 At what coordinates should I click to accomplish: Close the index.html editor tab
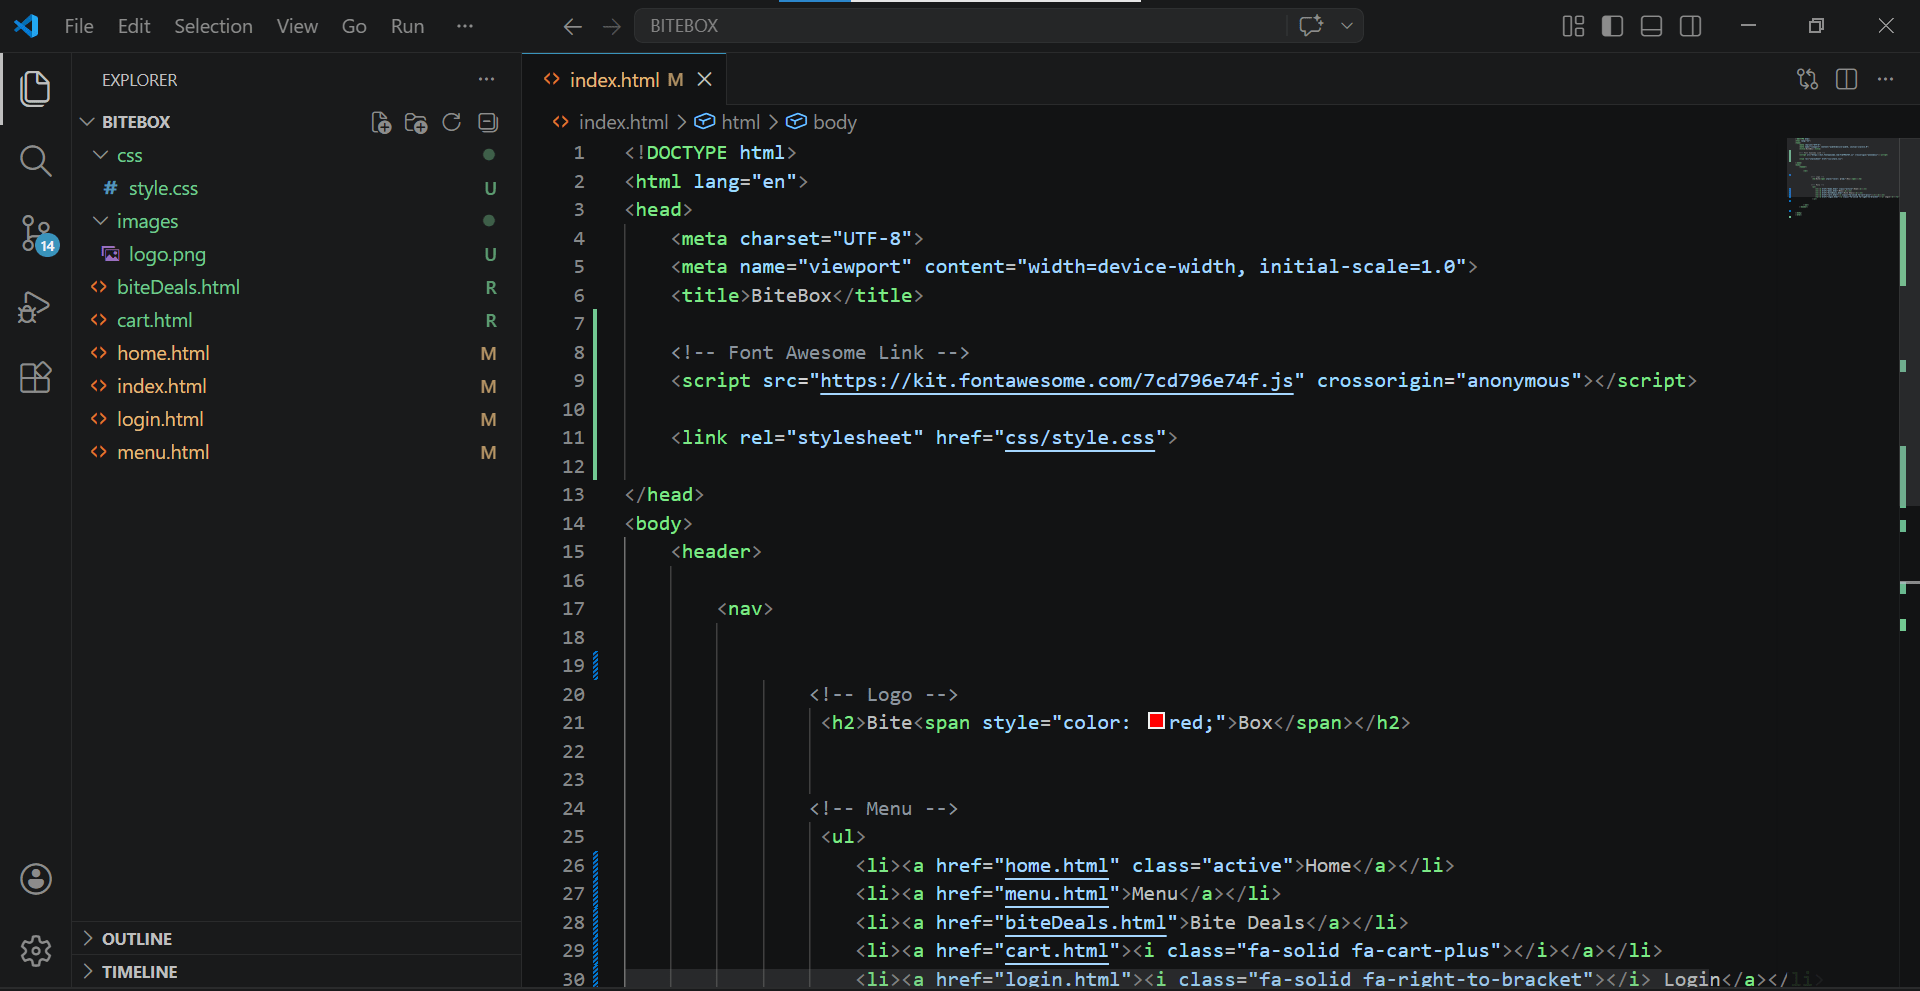(705, 79)
